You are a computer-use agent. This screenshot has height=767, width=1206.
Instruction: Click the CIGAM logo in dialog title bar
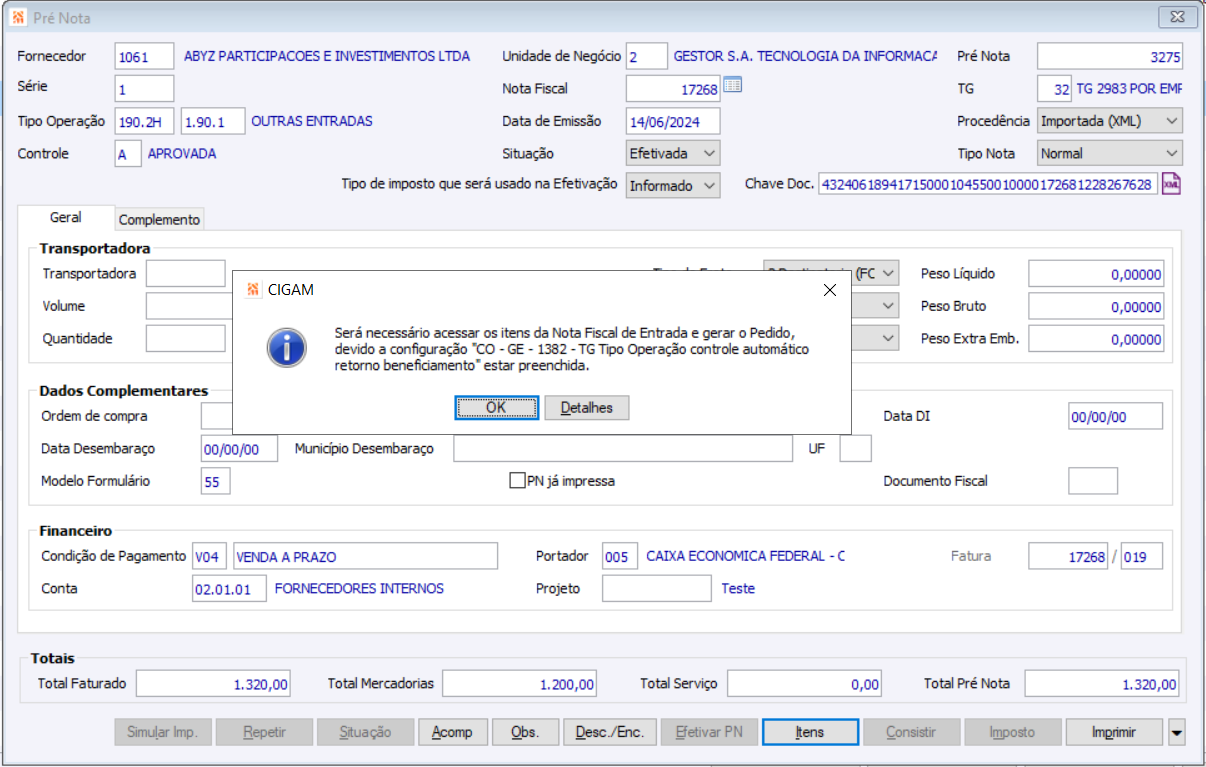253,290
